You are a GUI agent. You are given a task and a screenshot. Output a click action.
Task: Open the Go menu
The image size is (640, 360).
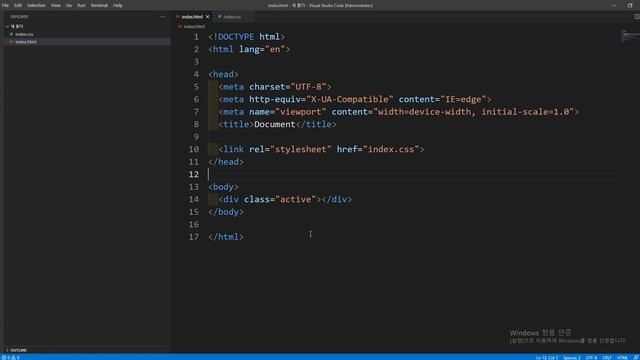click(69, 5)
